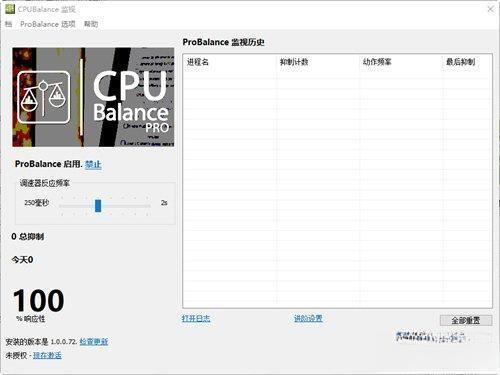
Task: Click the 0 总抑制 counter text
Action: (28, 237)
